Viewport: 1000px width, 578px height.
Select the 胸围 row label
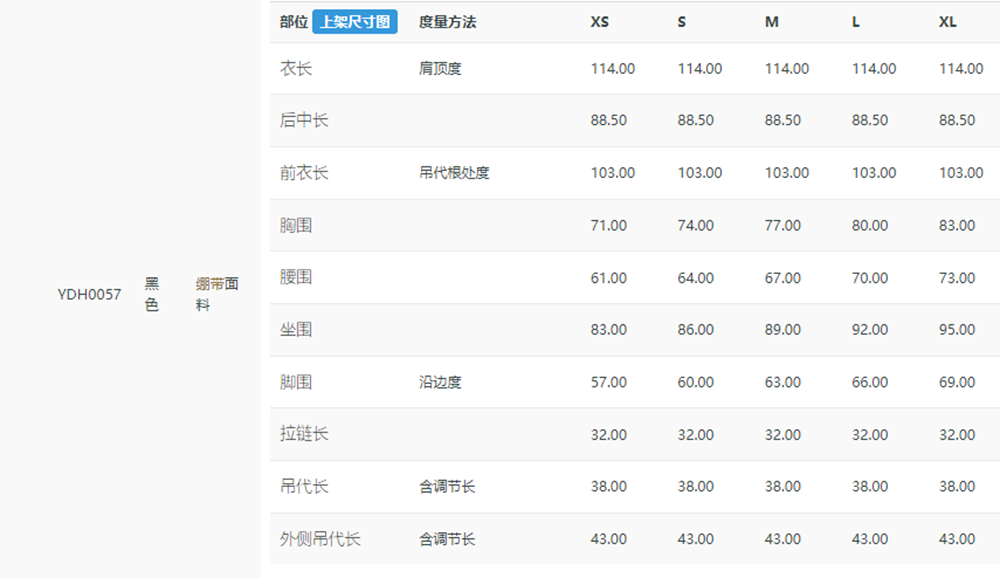tap(296, 225)
